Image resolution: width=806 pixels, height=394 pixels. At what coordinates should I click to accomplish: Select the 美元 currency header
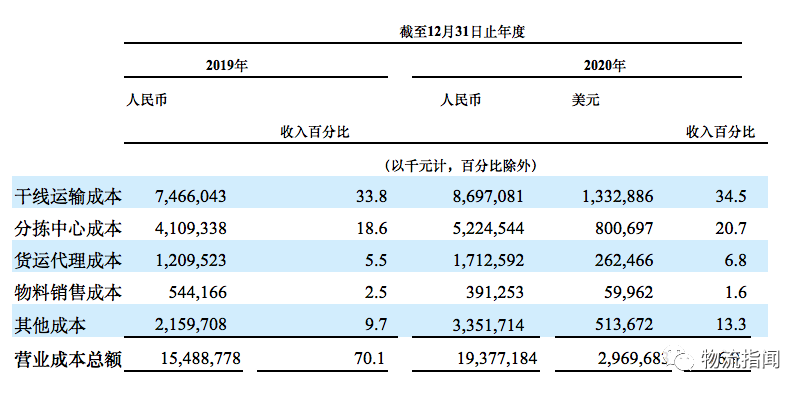585,99
